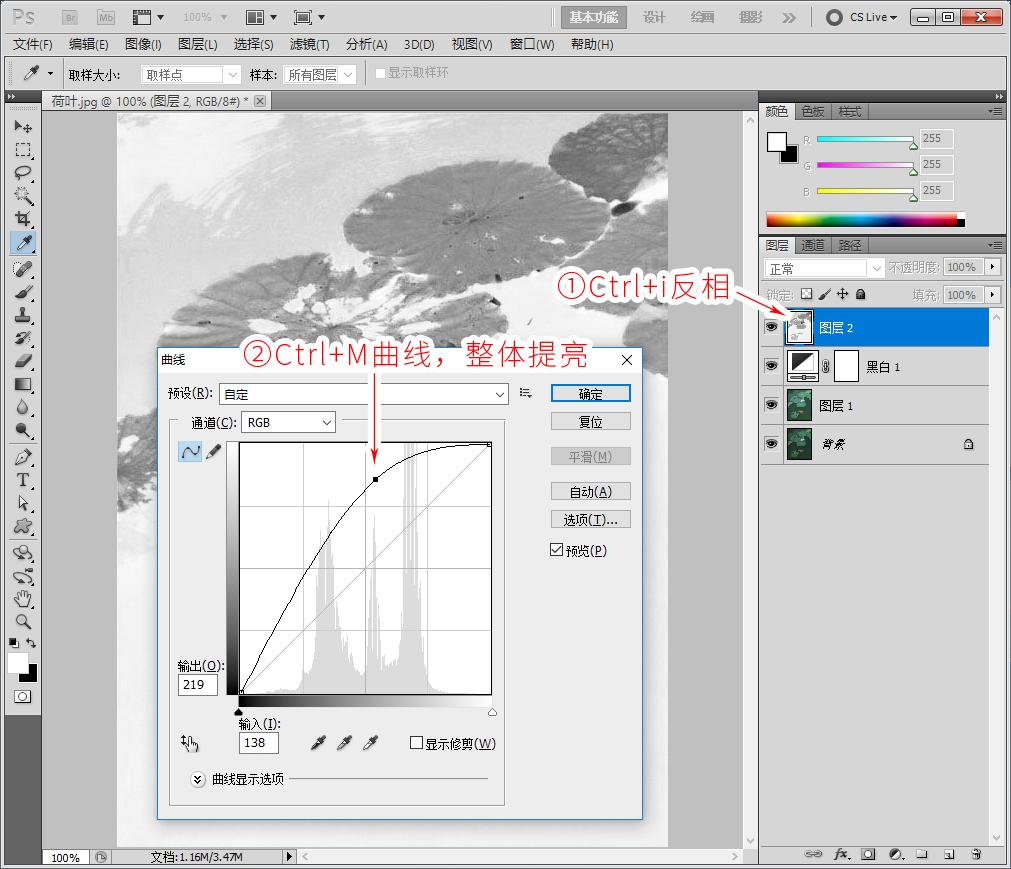The width and height of the screenshot is (1011, 869).
Task: Switch to the 色板 Swatches tab
Action: click(x=812, y=112)
